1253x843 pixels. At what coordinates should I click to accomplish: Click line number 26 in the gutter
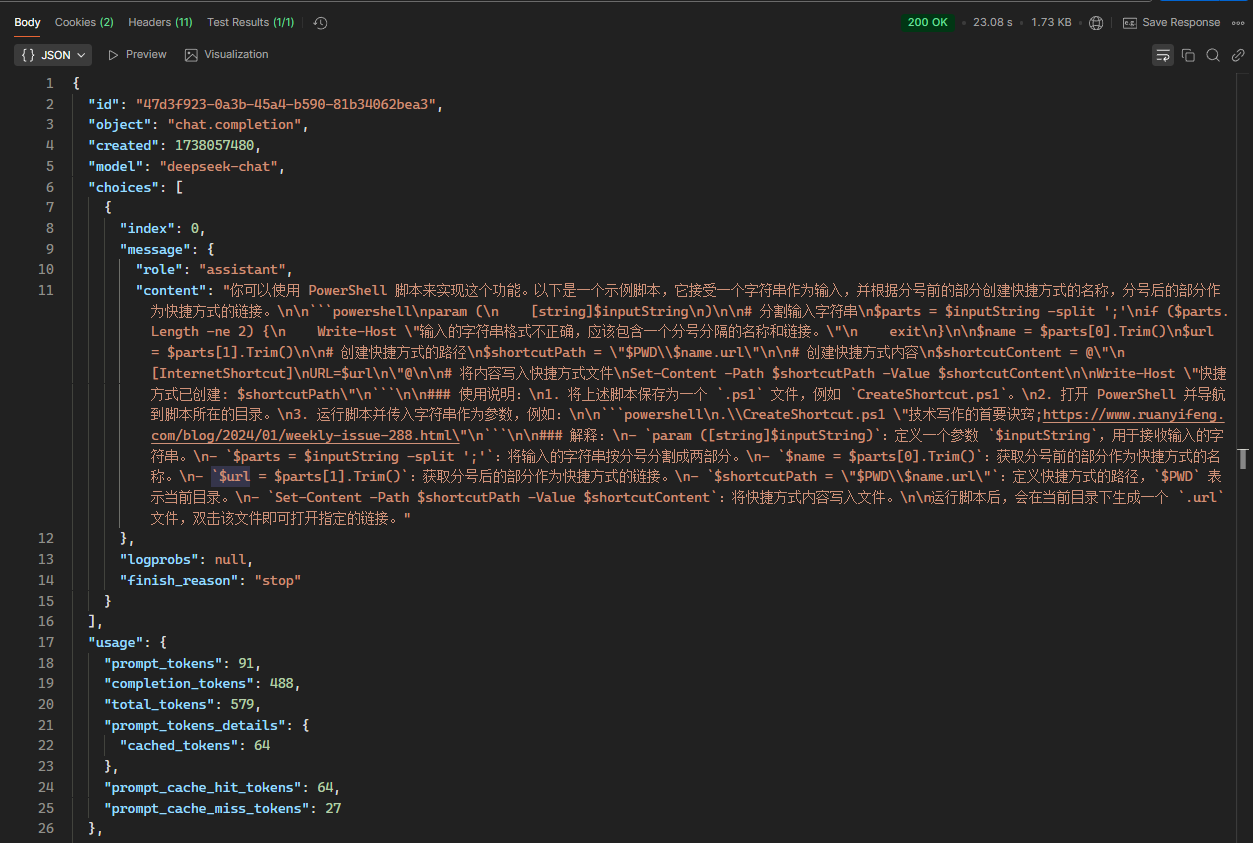coord(46,828)
